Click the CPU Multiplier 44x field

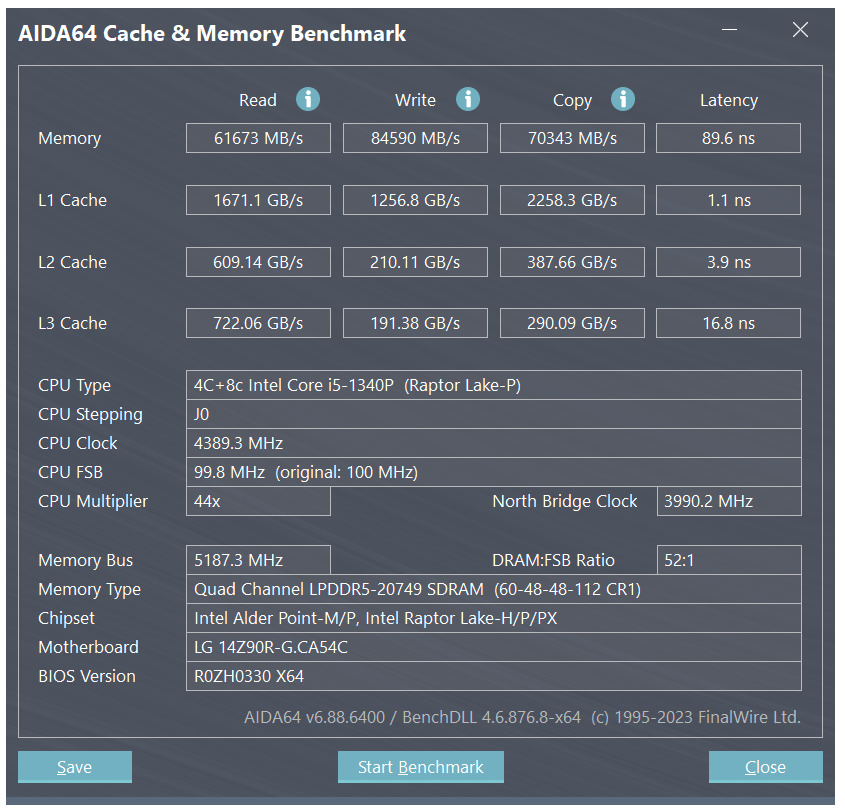click(x=258, y=501)
